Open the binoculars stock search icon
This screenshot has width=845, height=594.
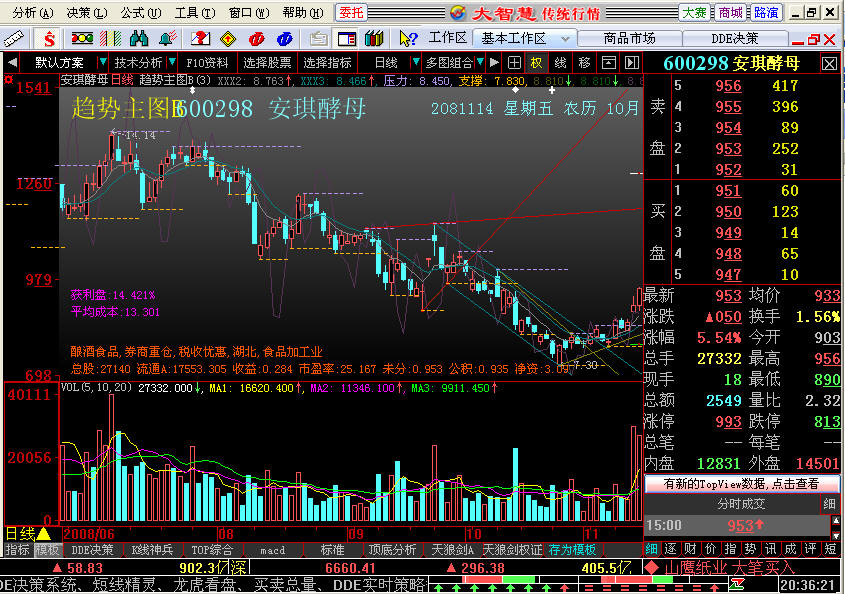pos(139,38)
